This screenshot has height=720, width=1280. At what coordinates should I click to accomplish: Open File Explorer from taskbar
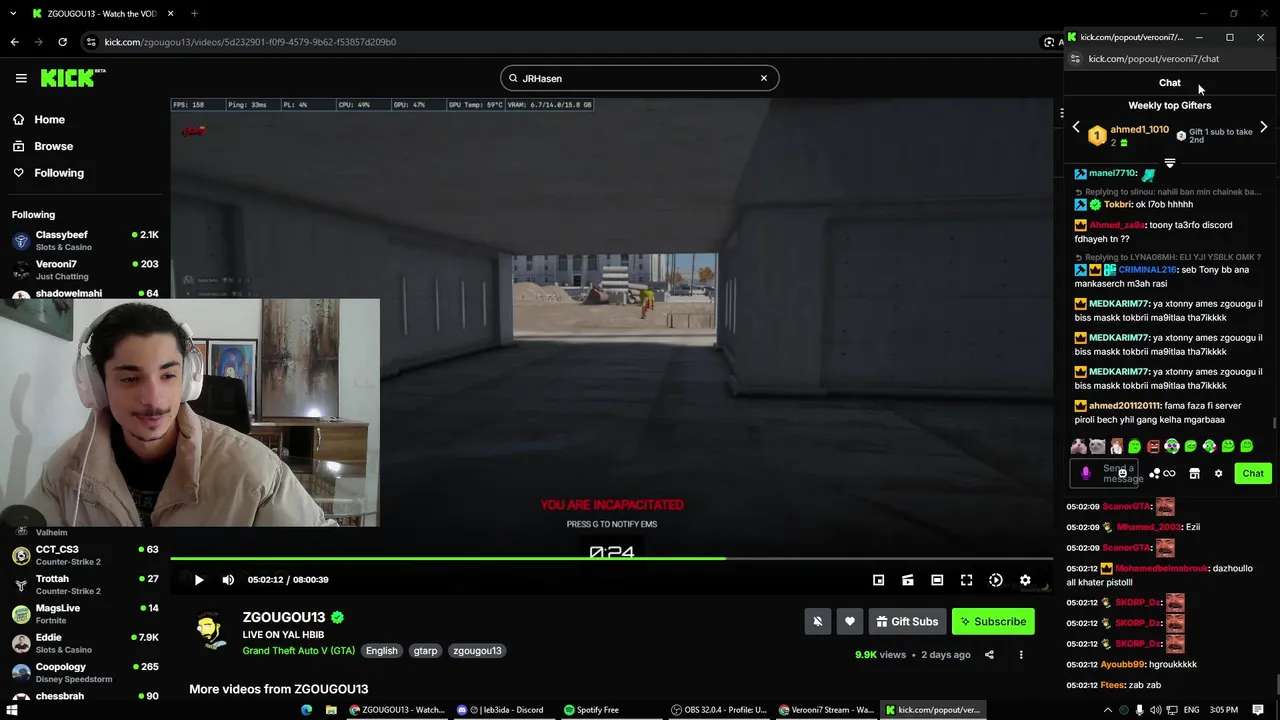pyautogui.click(x=331, y=710)
